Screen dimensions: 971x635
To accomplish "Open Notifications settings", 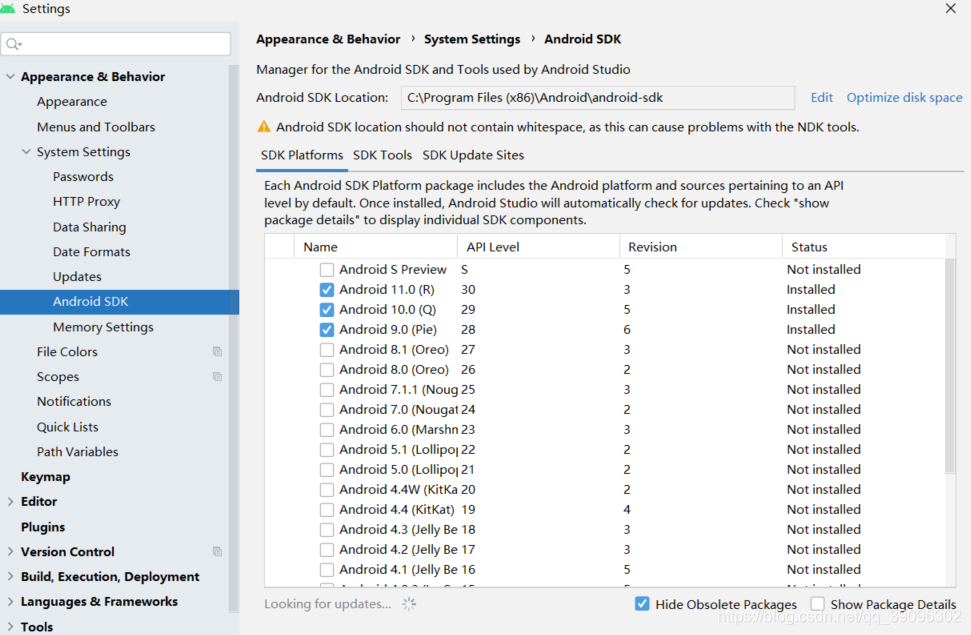I will tap(74, 401).
